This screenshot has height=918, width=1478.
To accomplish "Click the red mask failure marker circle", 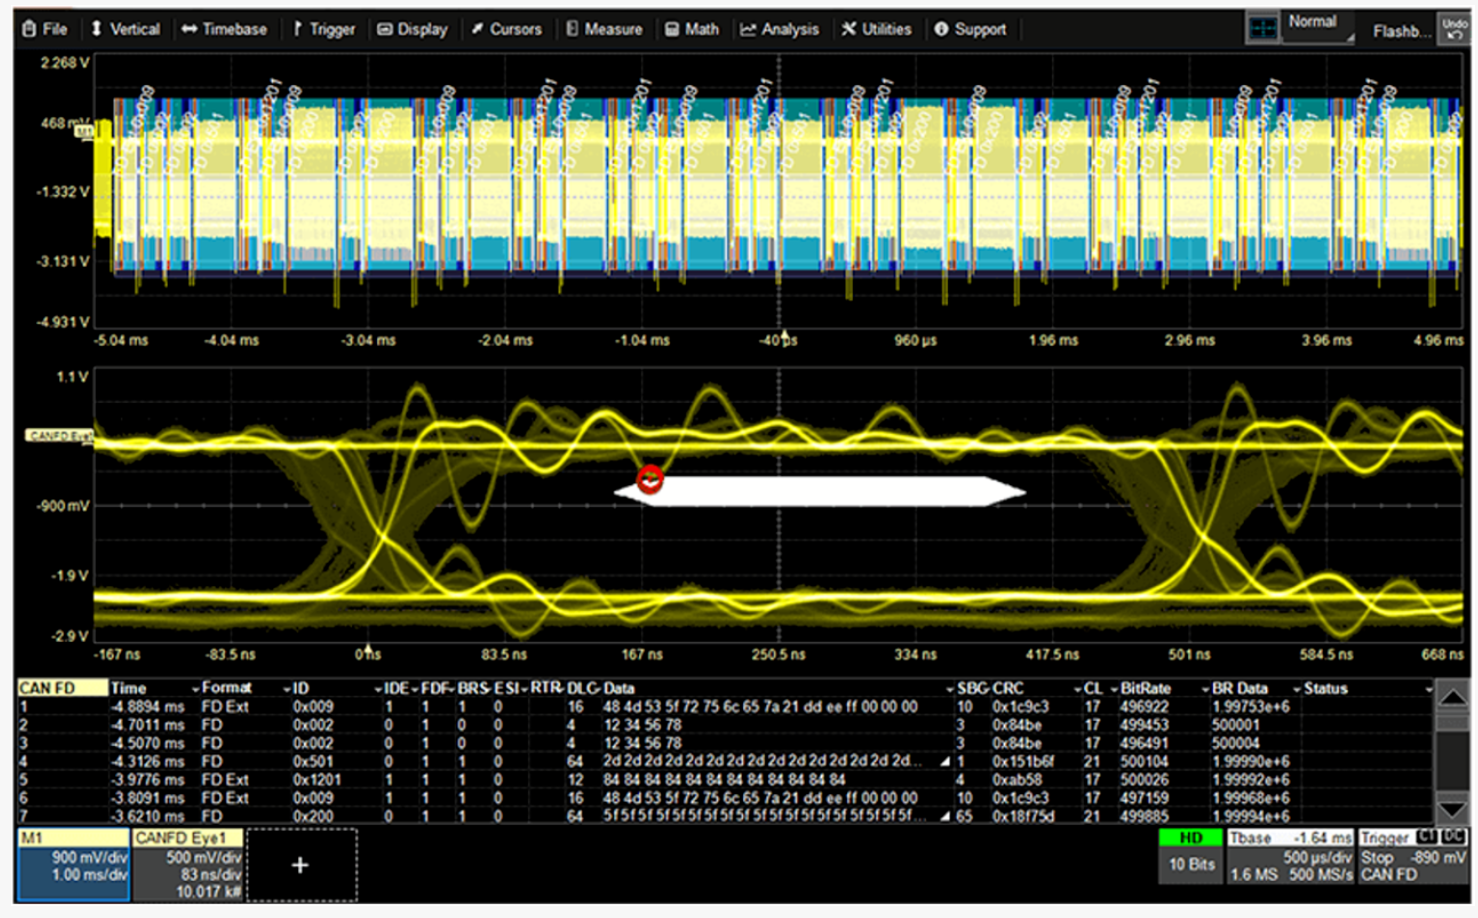I will (x=650, y=480).
